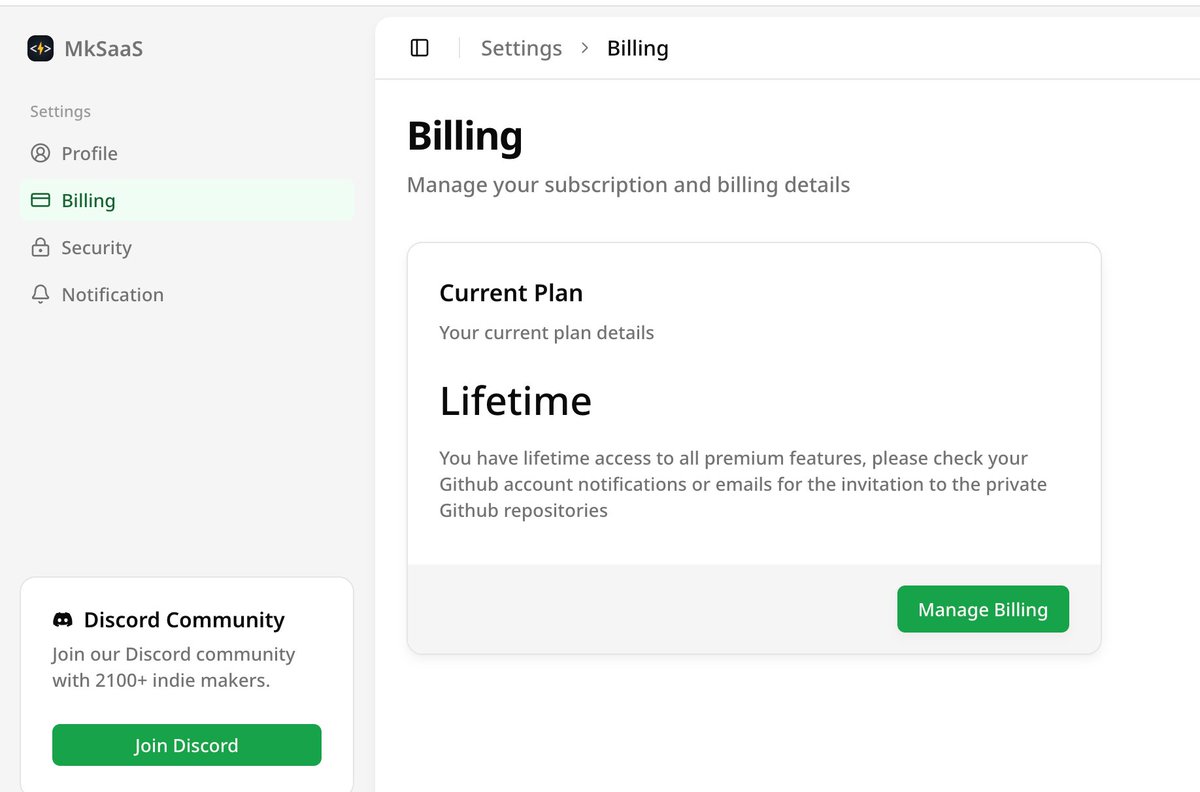The image size is (1200, 792).
Task: Click 'Your current plan details' text
Action: click(x=547, y=332)
